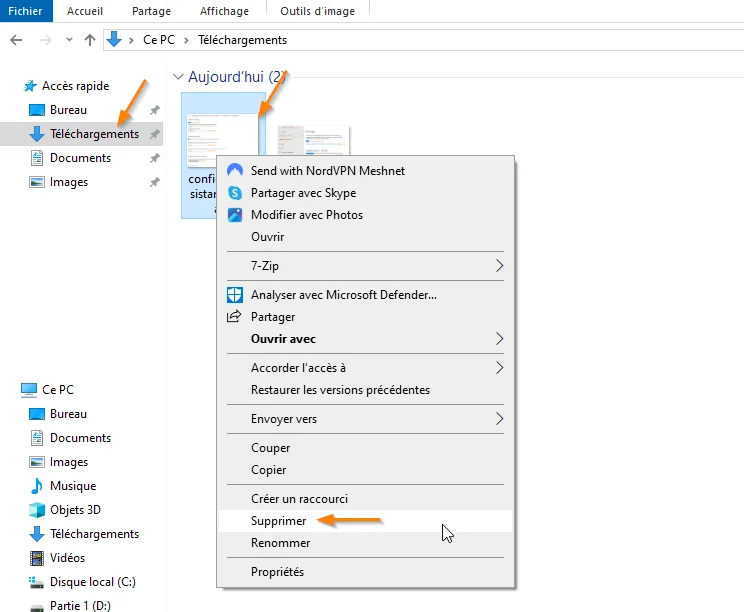
Task: Open the Fichier ribbon tab
Action: point(26,11)
